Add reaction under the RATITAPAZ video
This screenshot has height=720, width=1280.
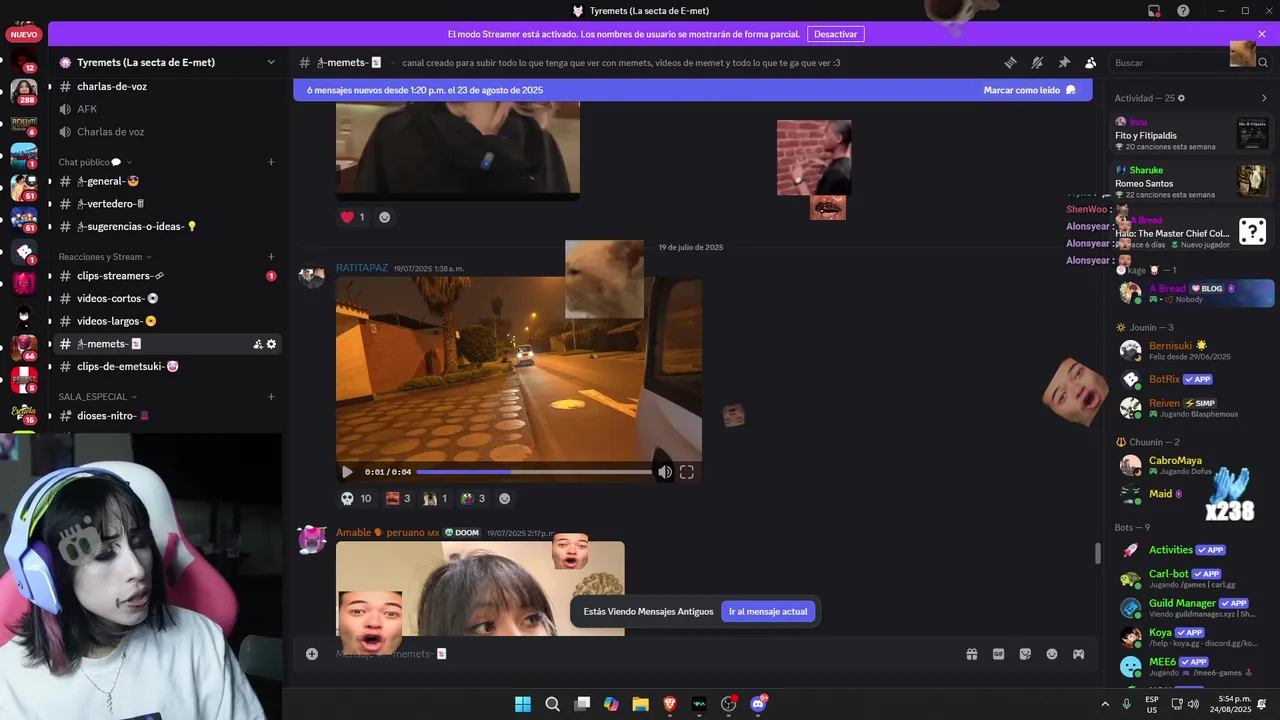point(504,498)
